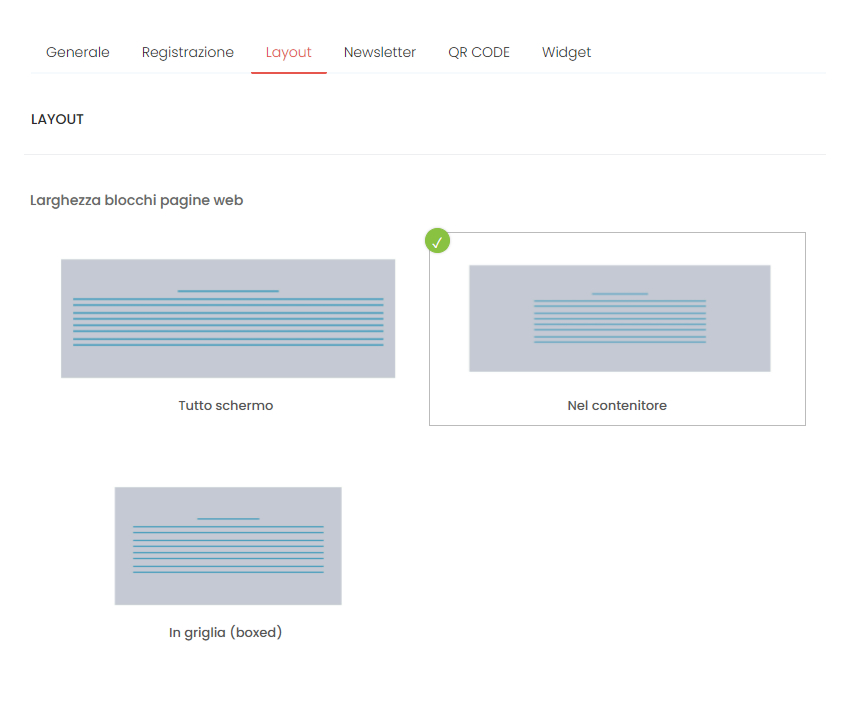Click the title line in Tutto schermo preview
Screen dimensions: 850x728
tap(228, 291)
